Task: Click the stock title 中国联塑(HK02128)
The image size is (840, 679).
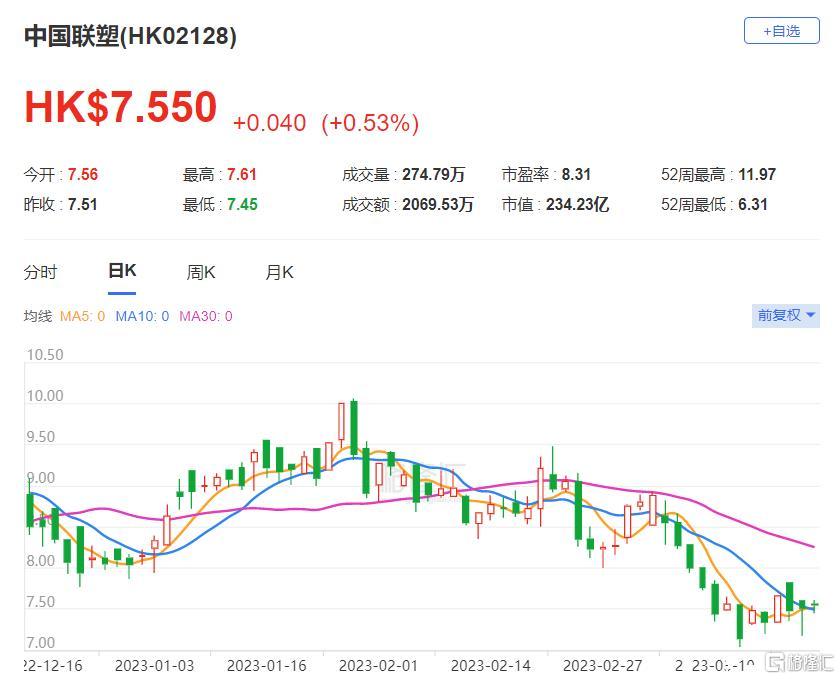Action: 130,36
